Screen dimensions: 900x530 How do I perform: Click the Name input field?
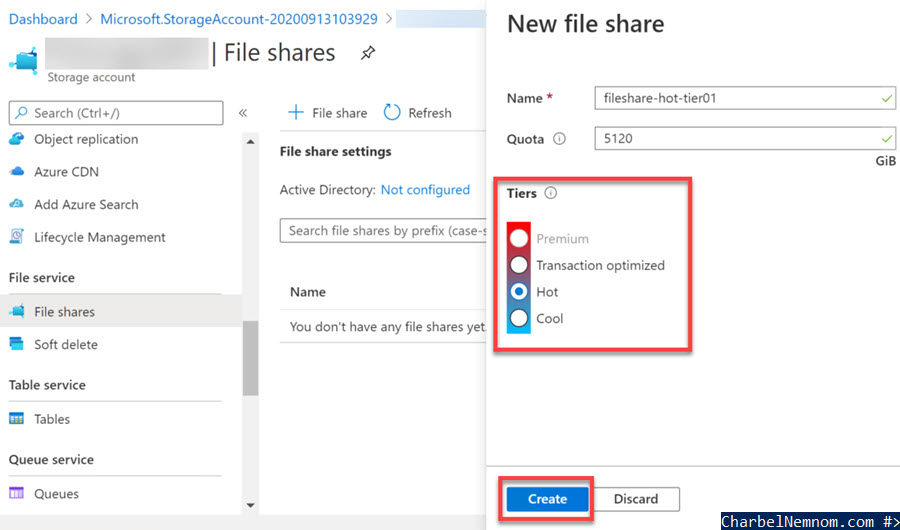click(x=744, y=98)
